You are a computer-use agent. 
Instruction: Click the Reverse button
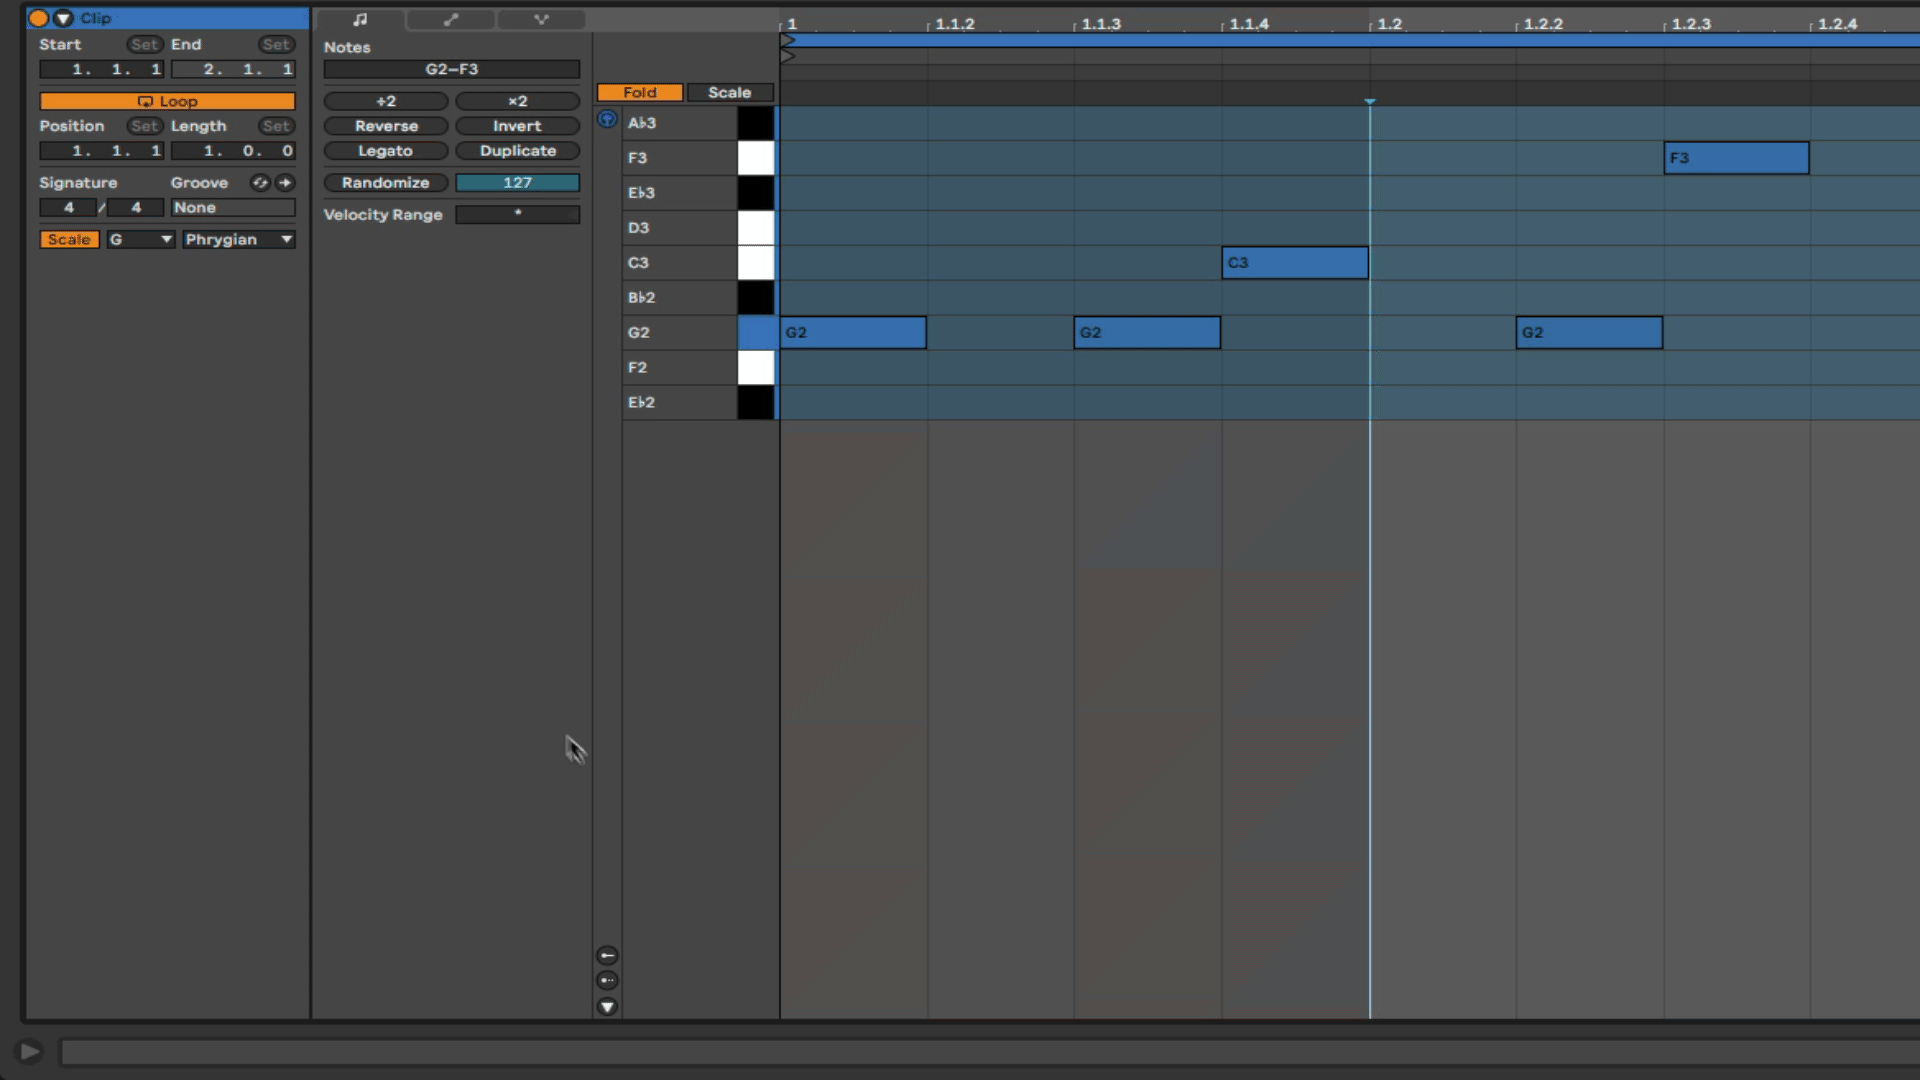[x=386, y=126]
